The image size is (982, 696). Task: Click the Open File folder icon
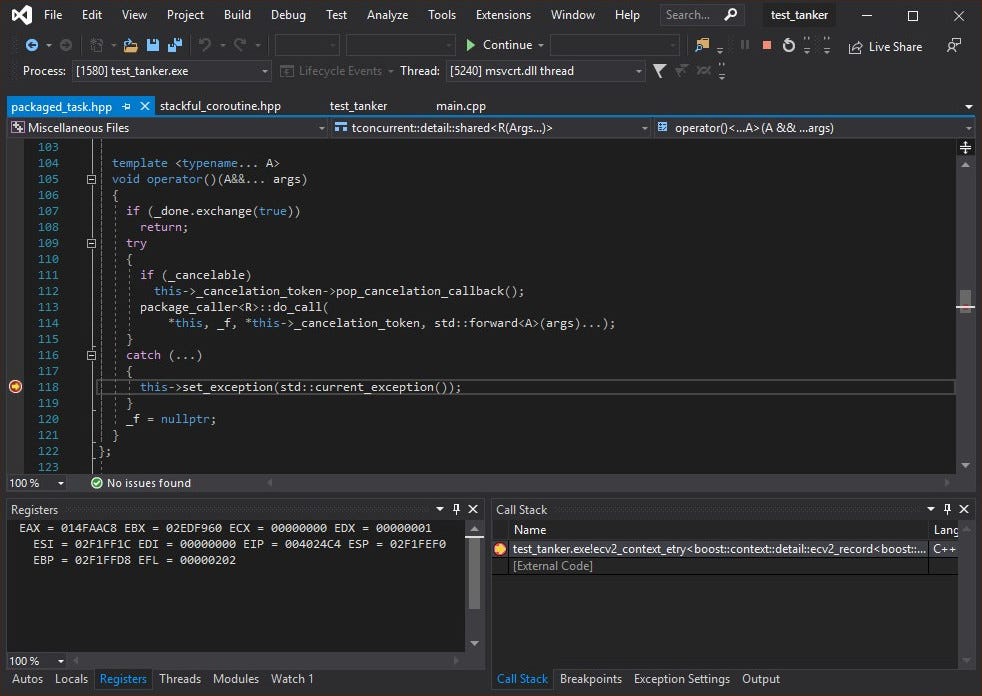[x=130, y=45]
